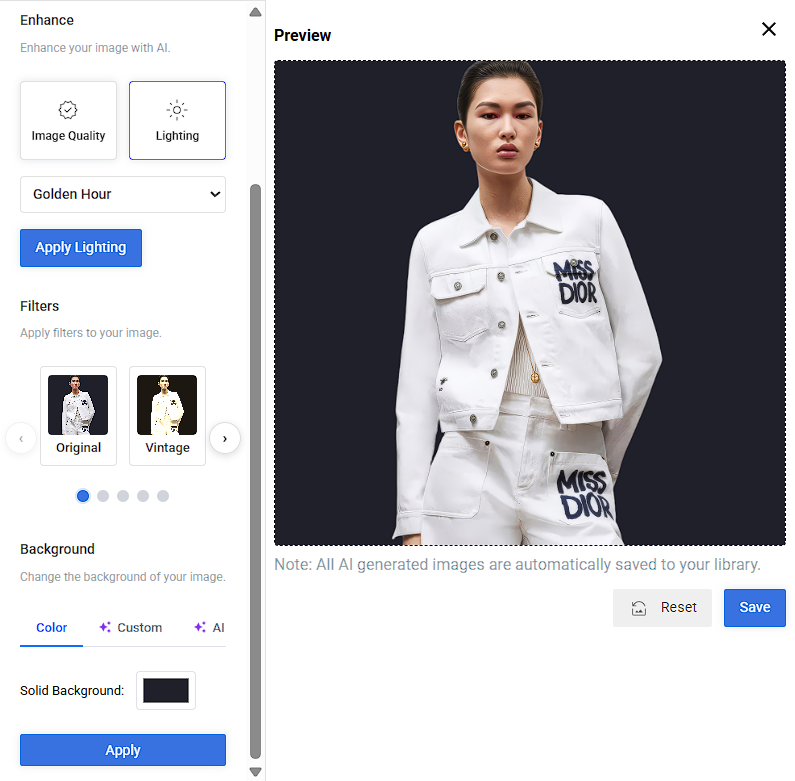Choose the Vintage filter thumbnail
Image resolution: width=795 pixels, height=781 pixels.
point(167,416)
